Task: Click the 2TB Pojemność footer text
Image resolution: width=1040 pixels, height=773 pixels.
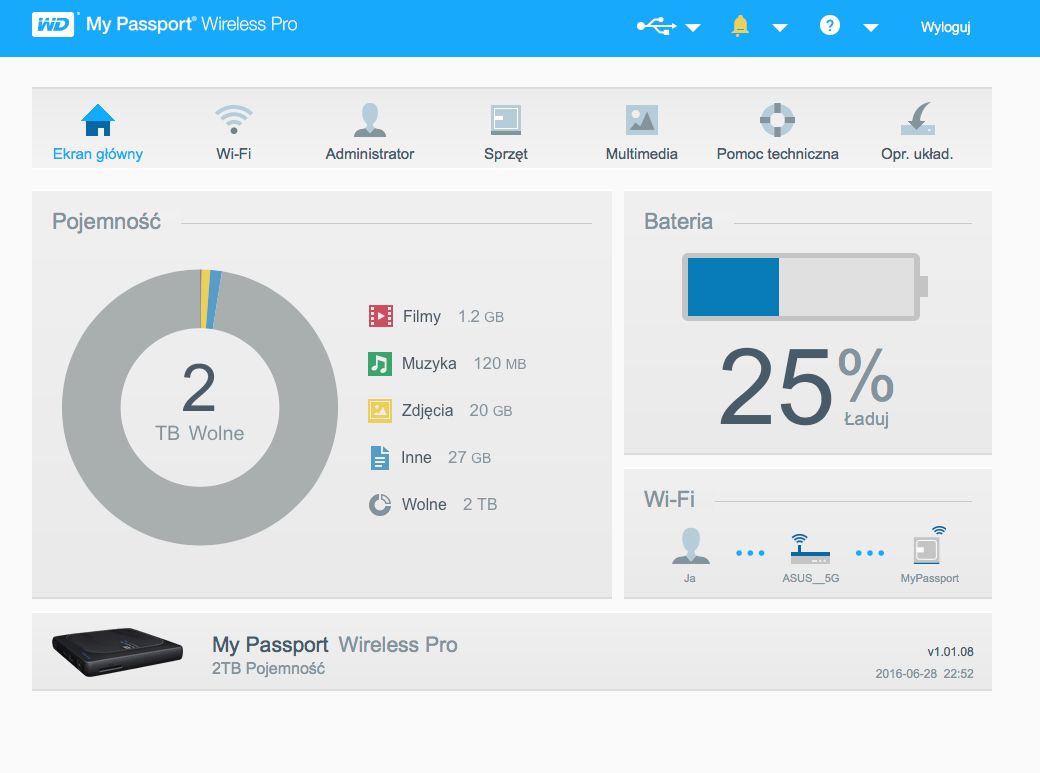Action: (269, 669)
